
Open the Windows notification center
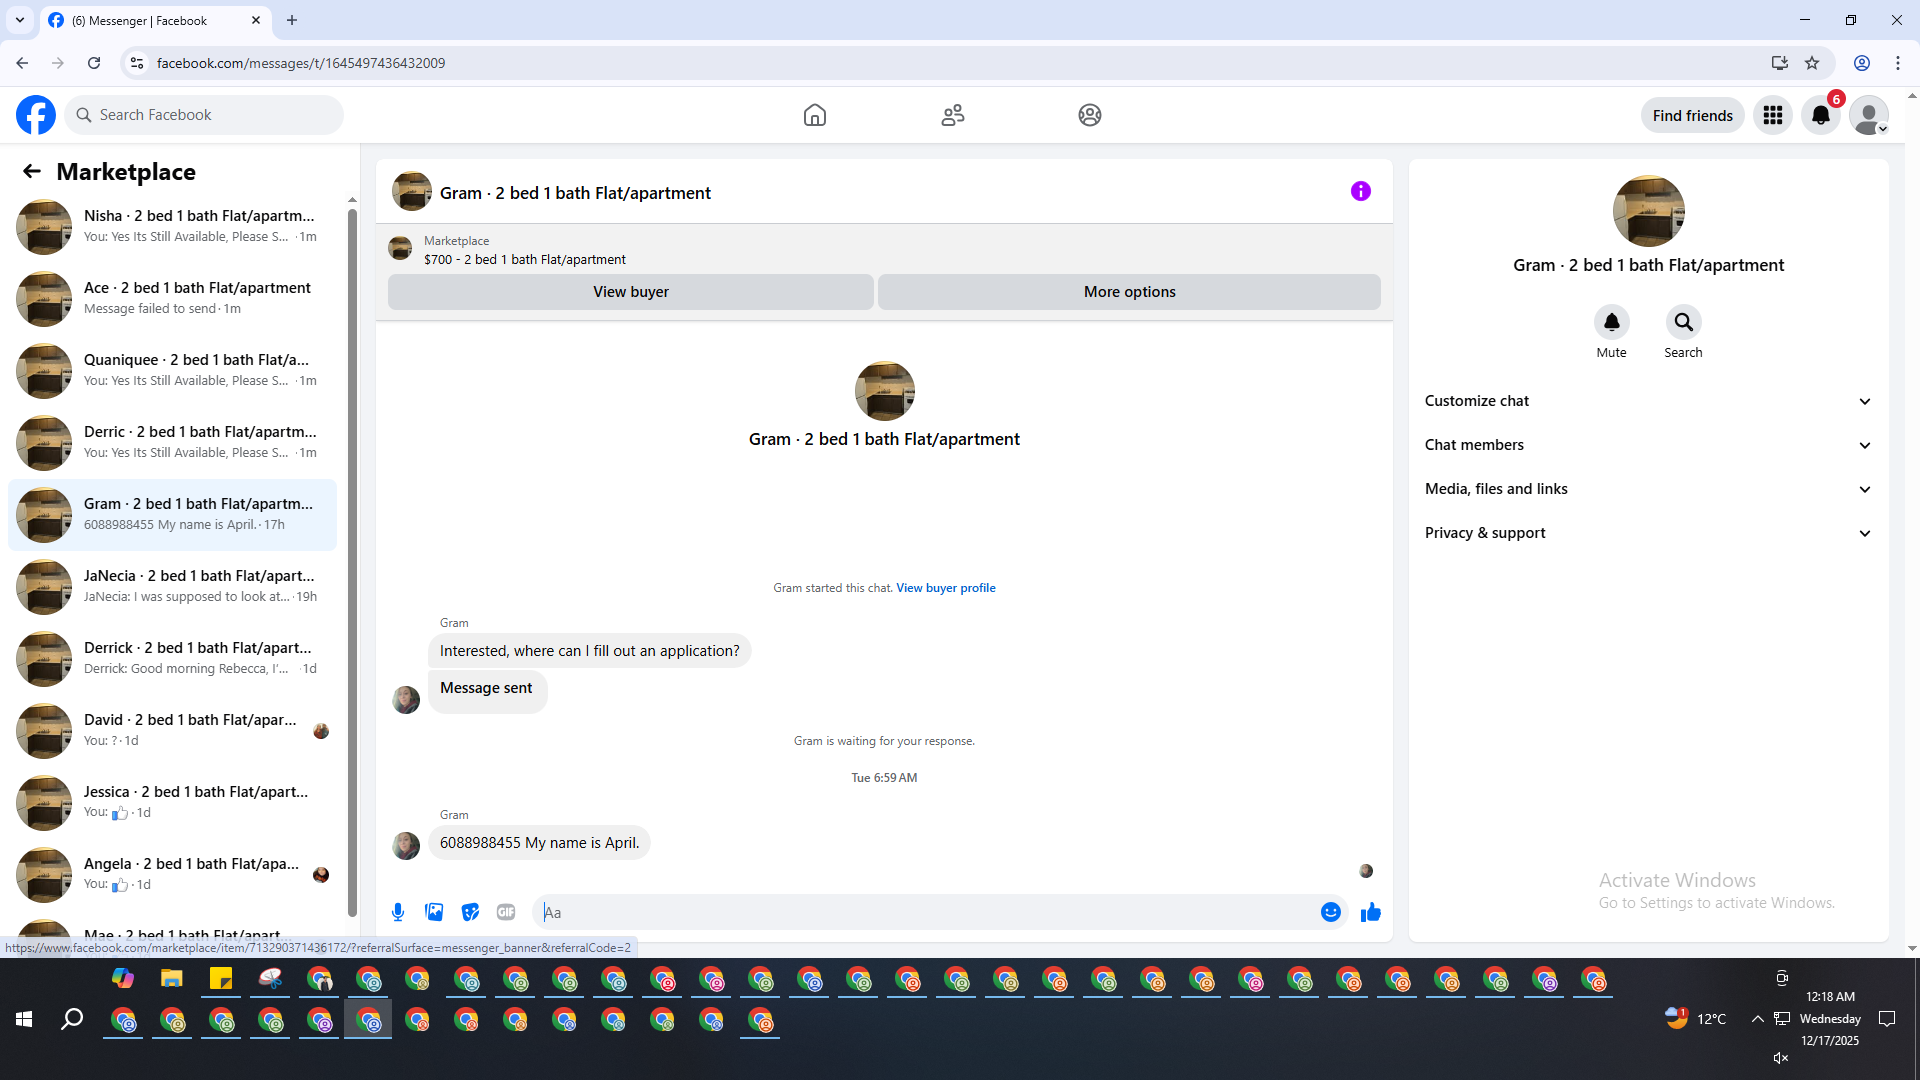[1887, 1019]
